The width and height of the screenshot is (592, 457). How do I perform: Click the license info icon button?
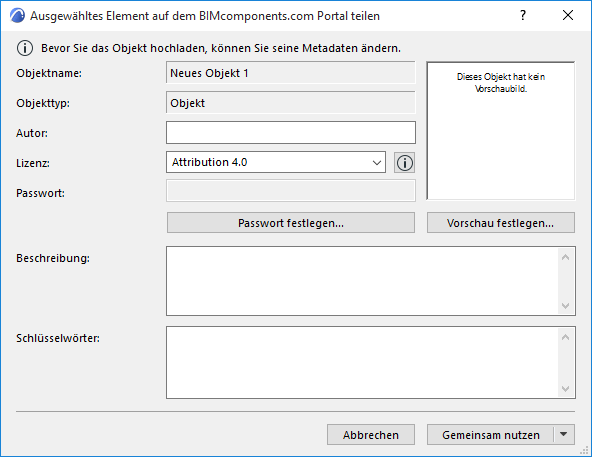click(x=404, y=163)
